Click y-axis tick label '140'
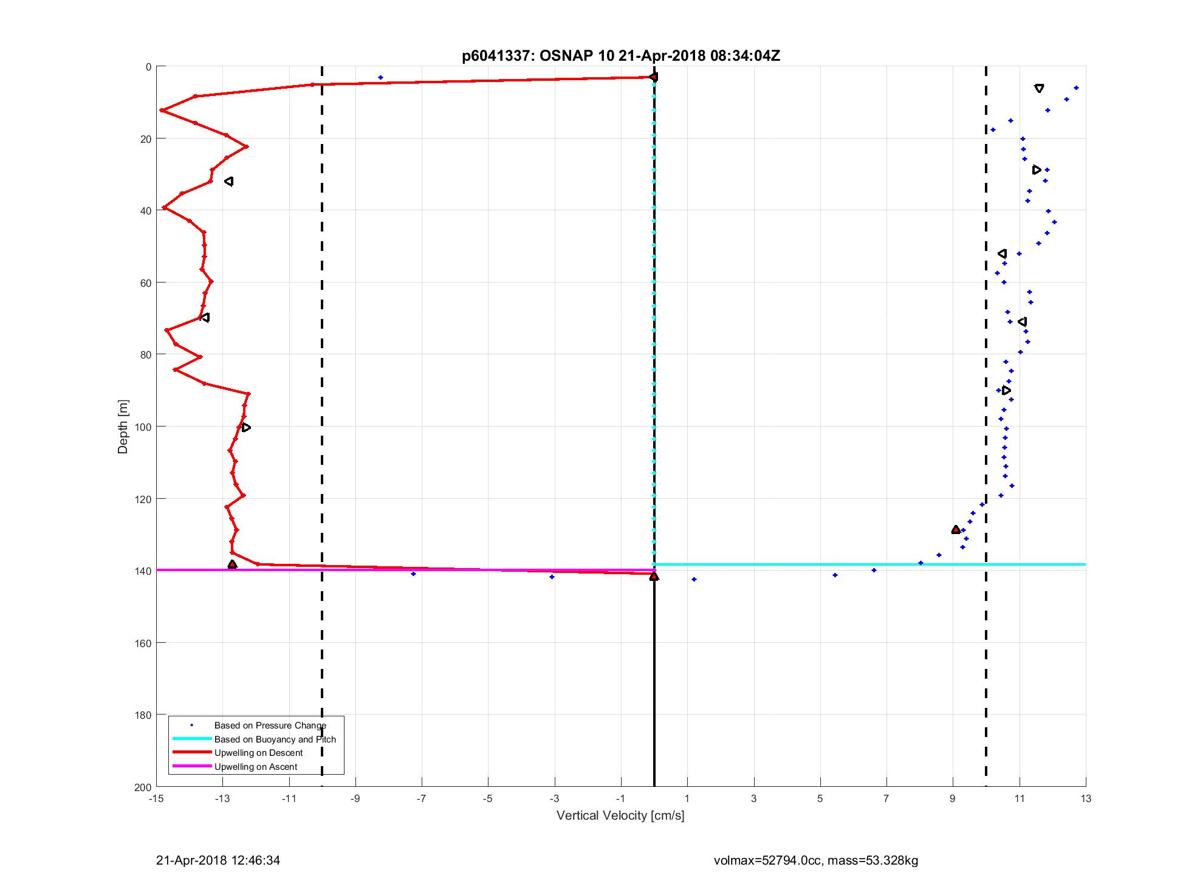Viewport: 1200px width, 885px height. [142, 571]
